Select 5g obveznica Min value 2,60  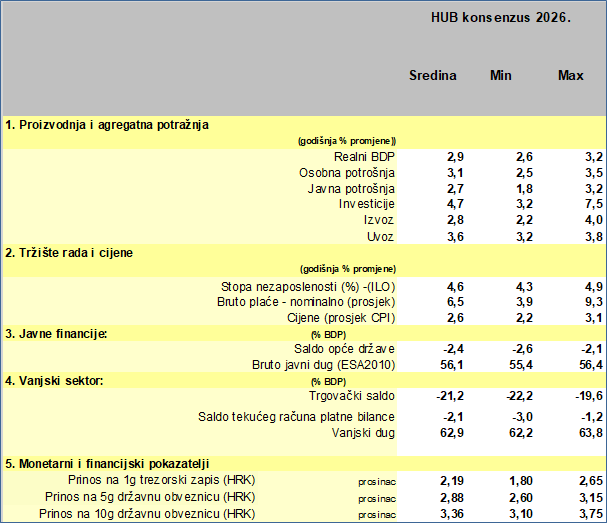[521, 497]
